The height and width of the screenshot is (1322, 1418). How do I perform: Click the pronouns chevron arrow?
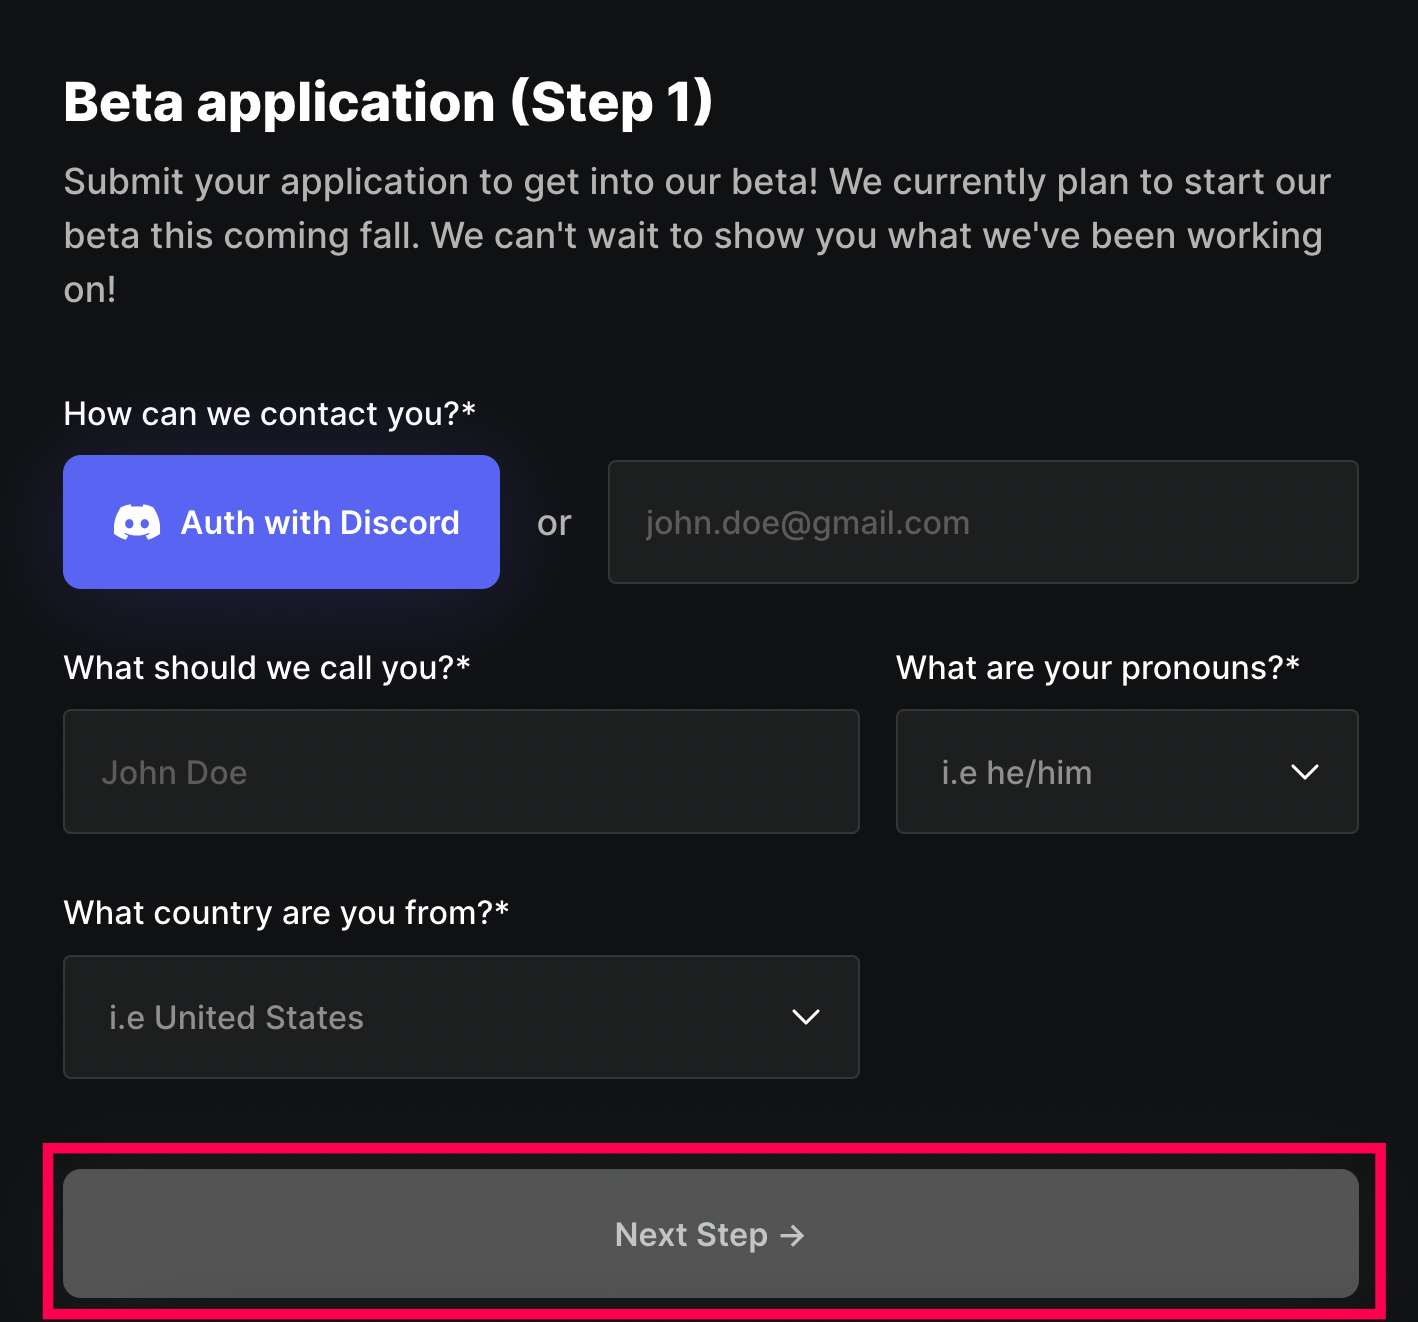1304,772
